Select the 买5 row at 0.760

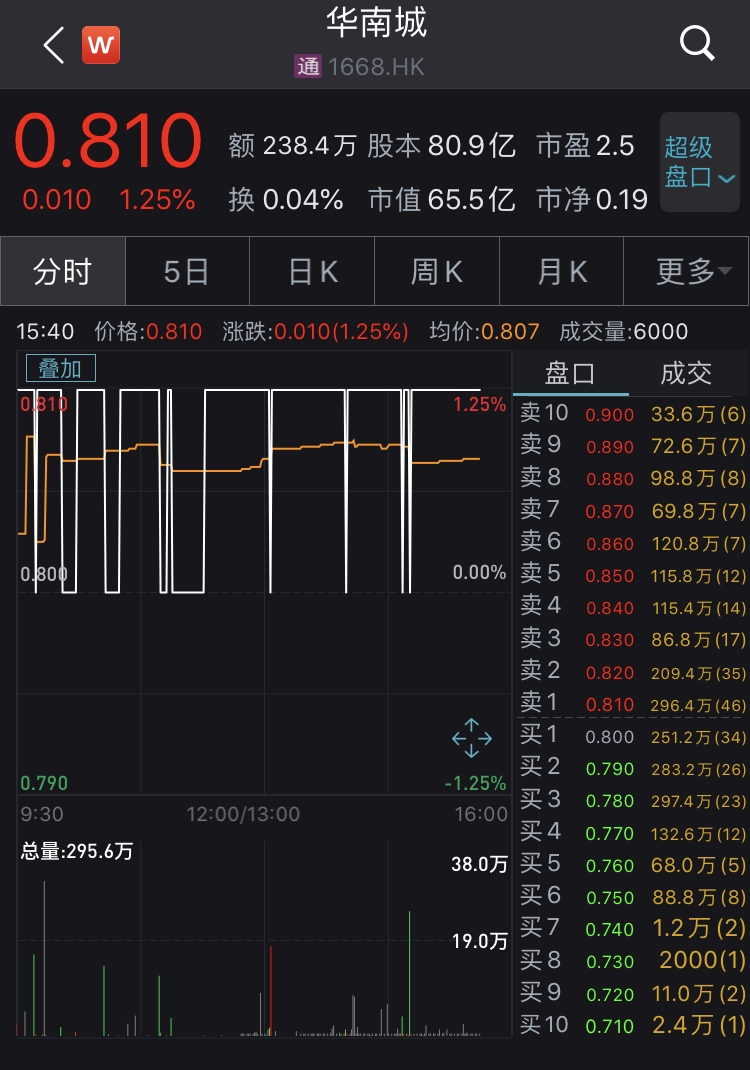coord(632,865)
